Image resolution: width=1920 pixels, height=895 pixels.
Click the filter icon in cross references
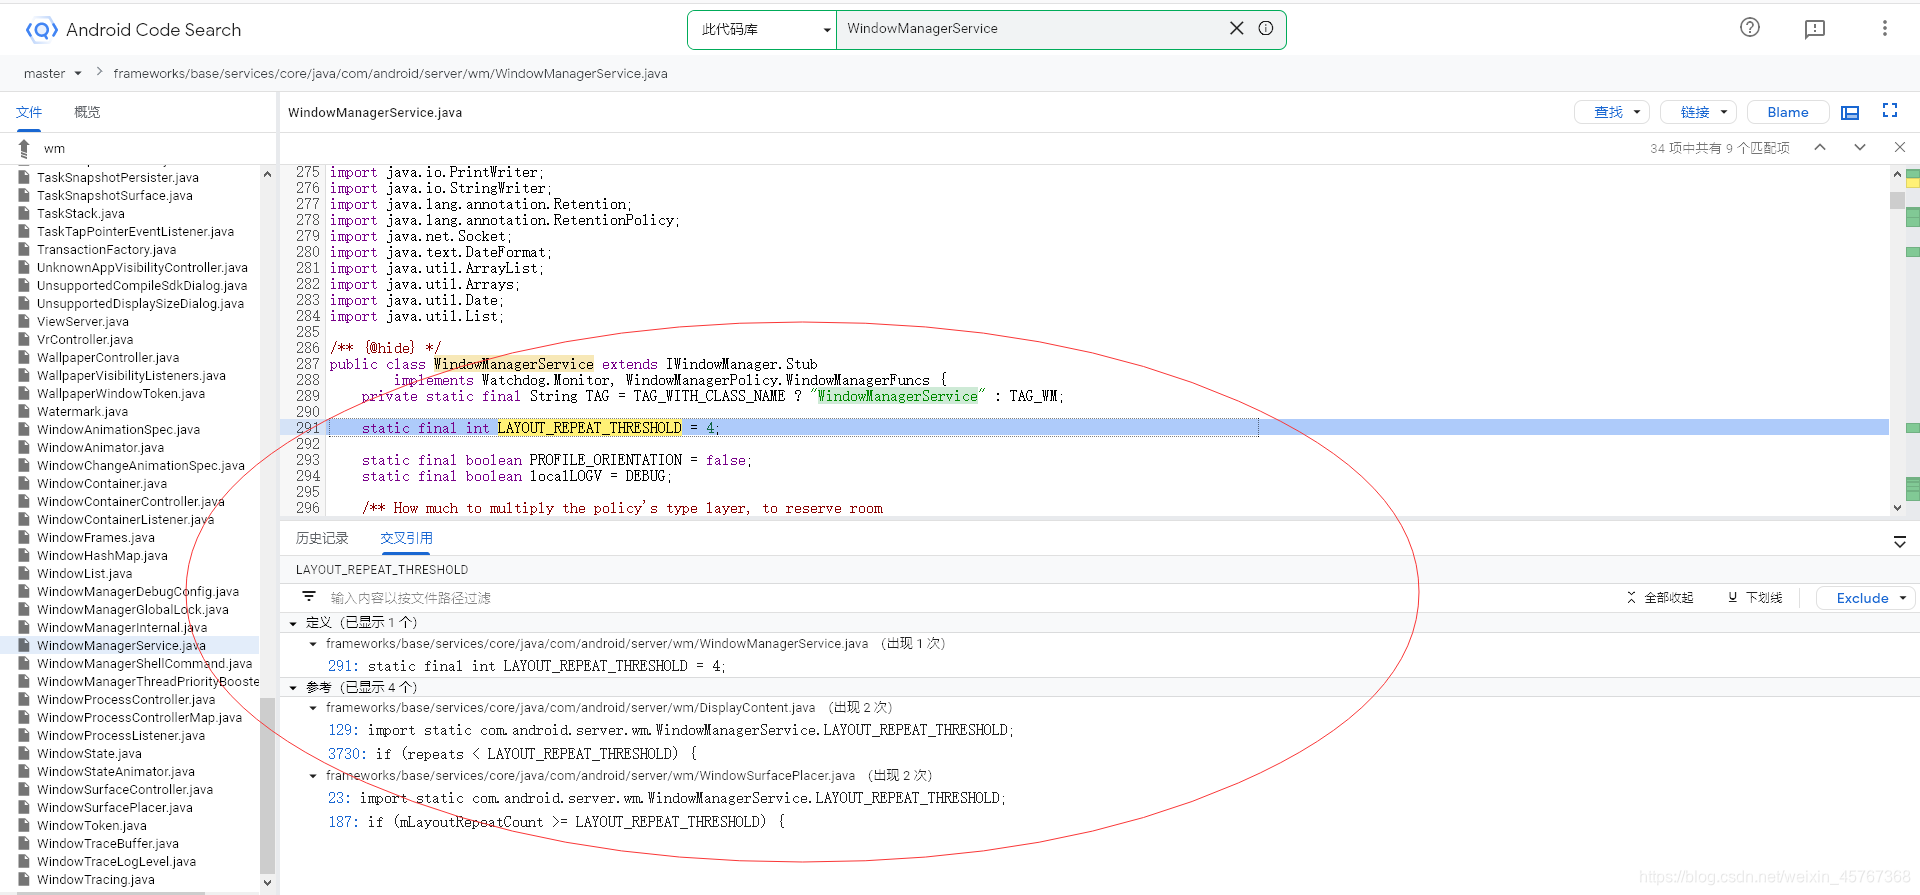[309, 597]
